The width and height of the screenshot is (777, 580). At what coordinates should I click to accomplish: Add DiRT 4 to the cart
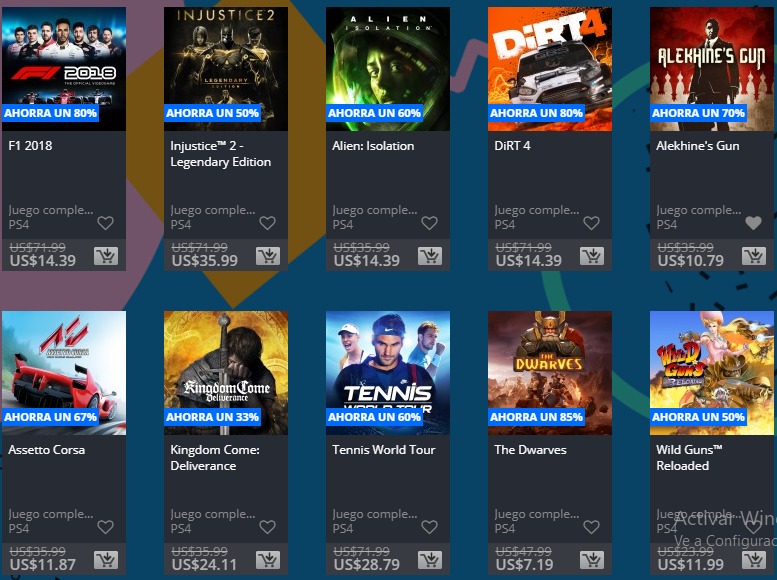592,256
